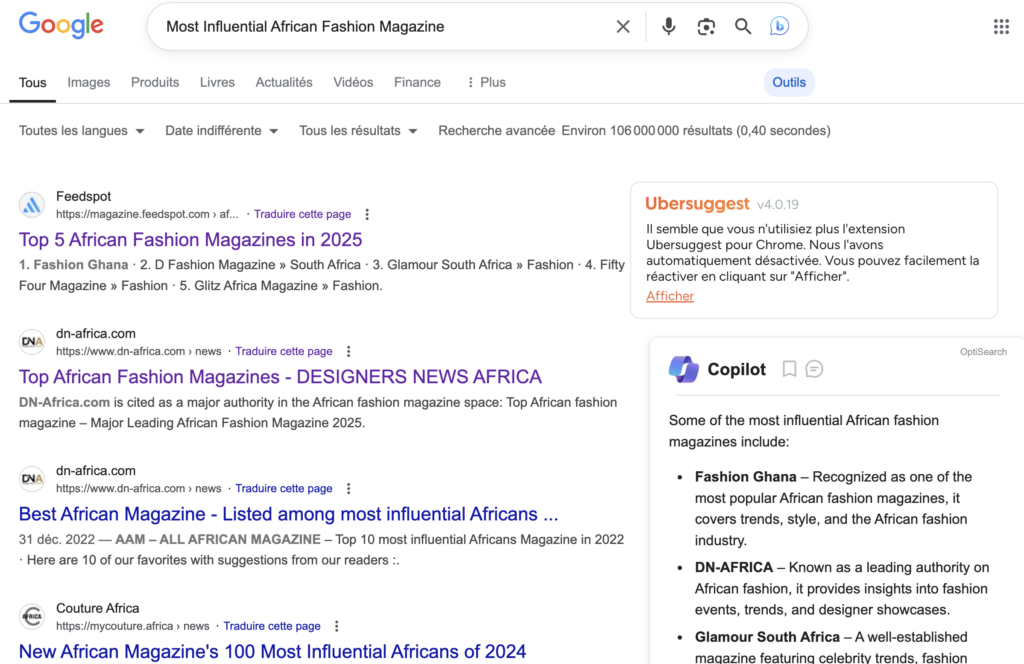The height and width of the screenshot is (664, 1024).
Task: Click Traduire cette page on the Best African Magazine result
Action: (284, 488)
